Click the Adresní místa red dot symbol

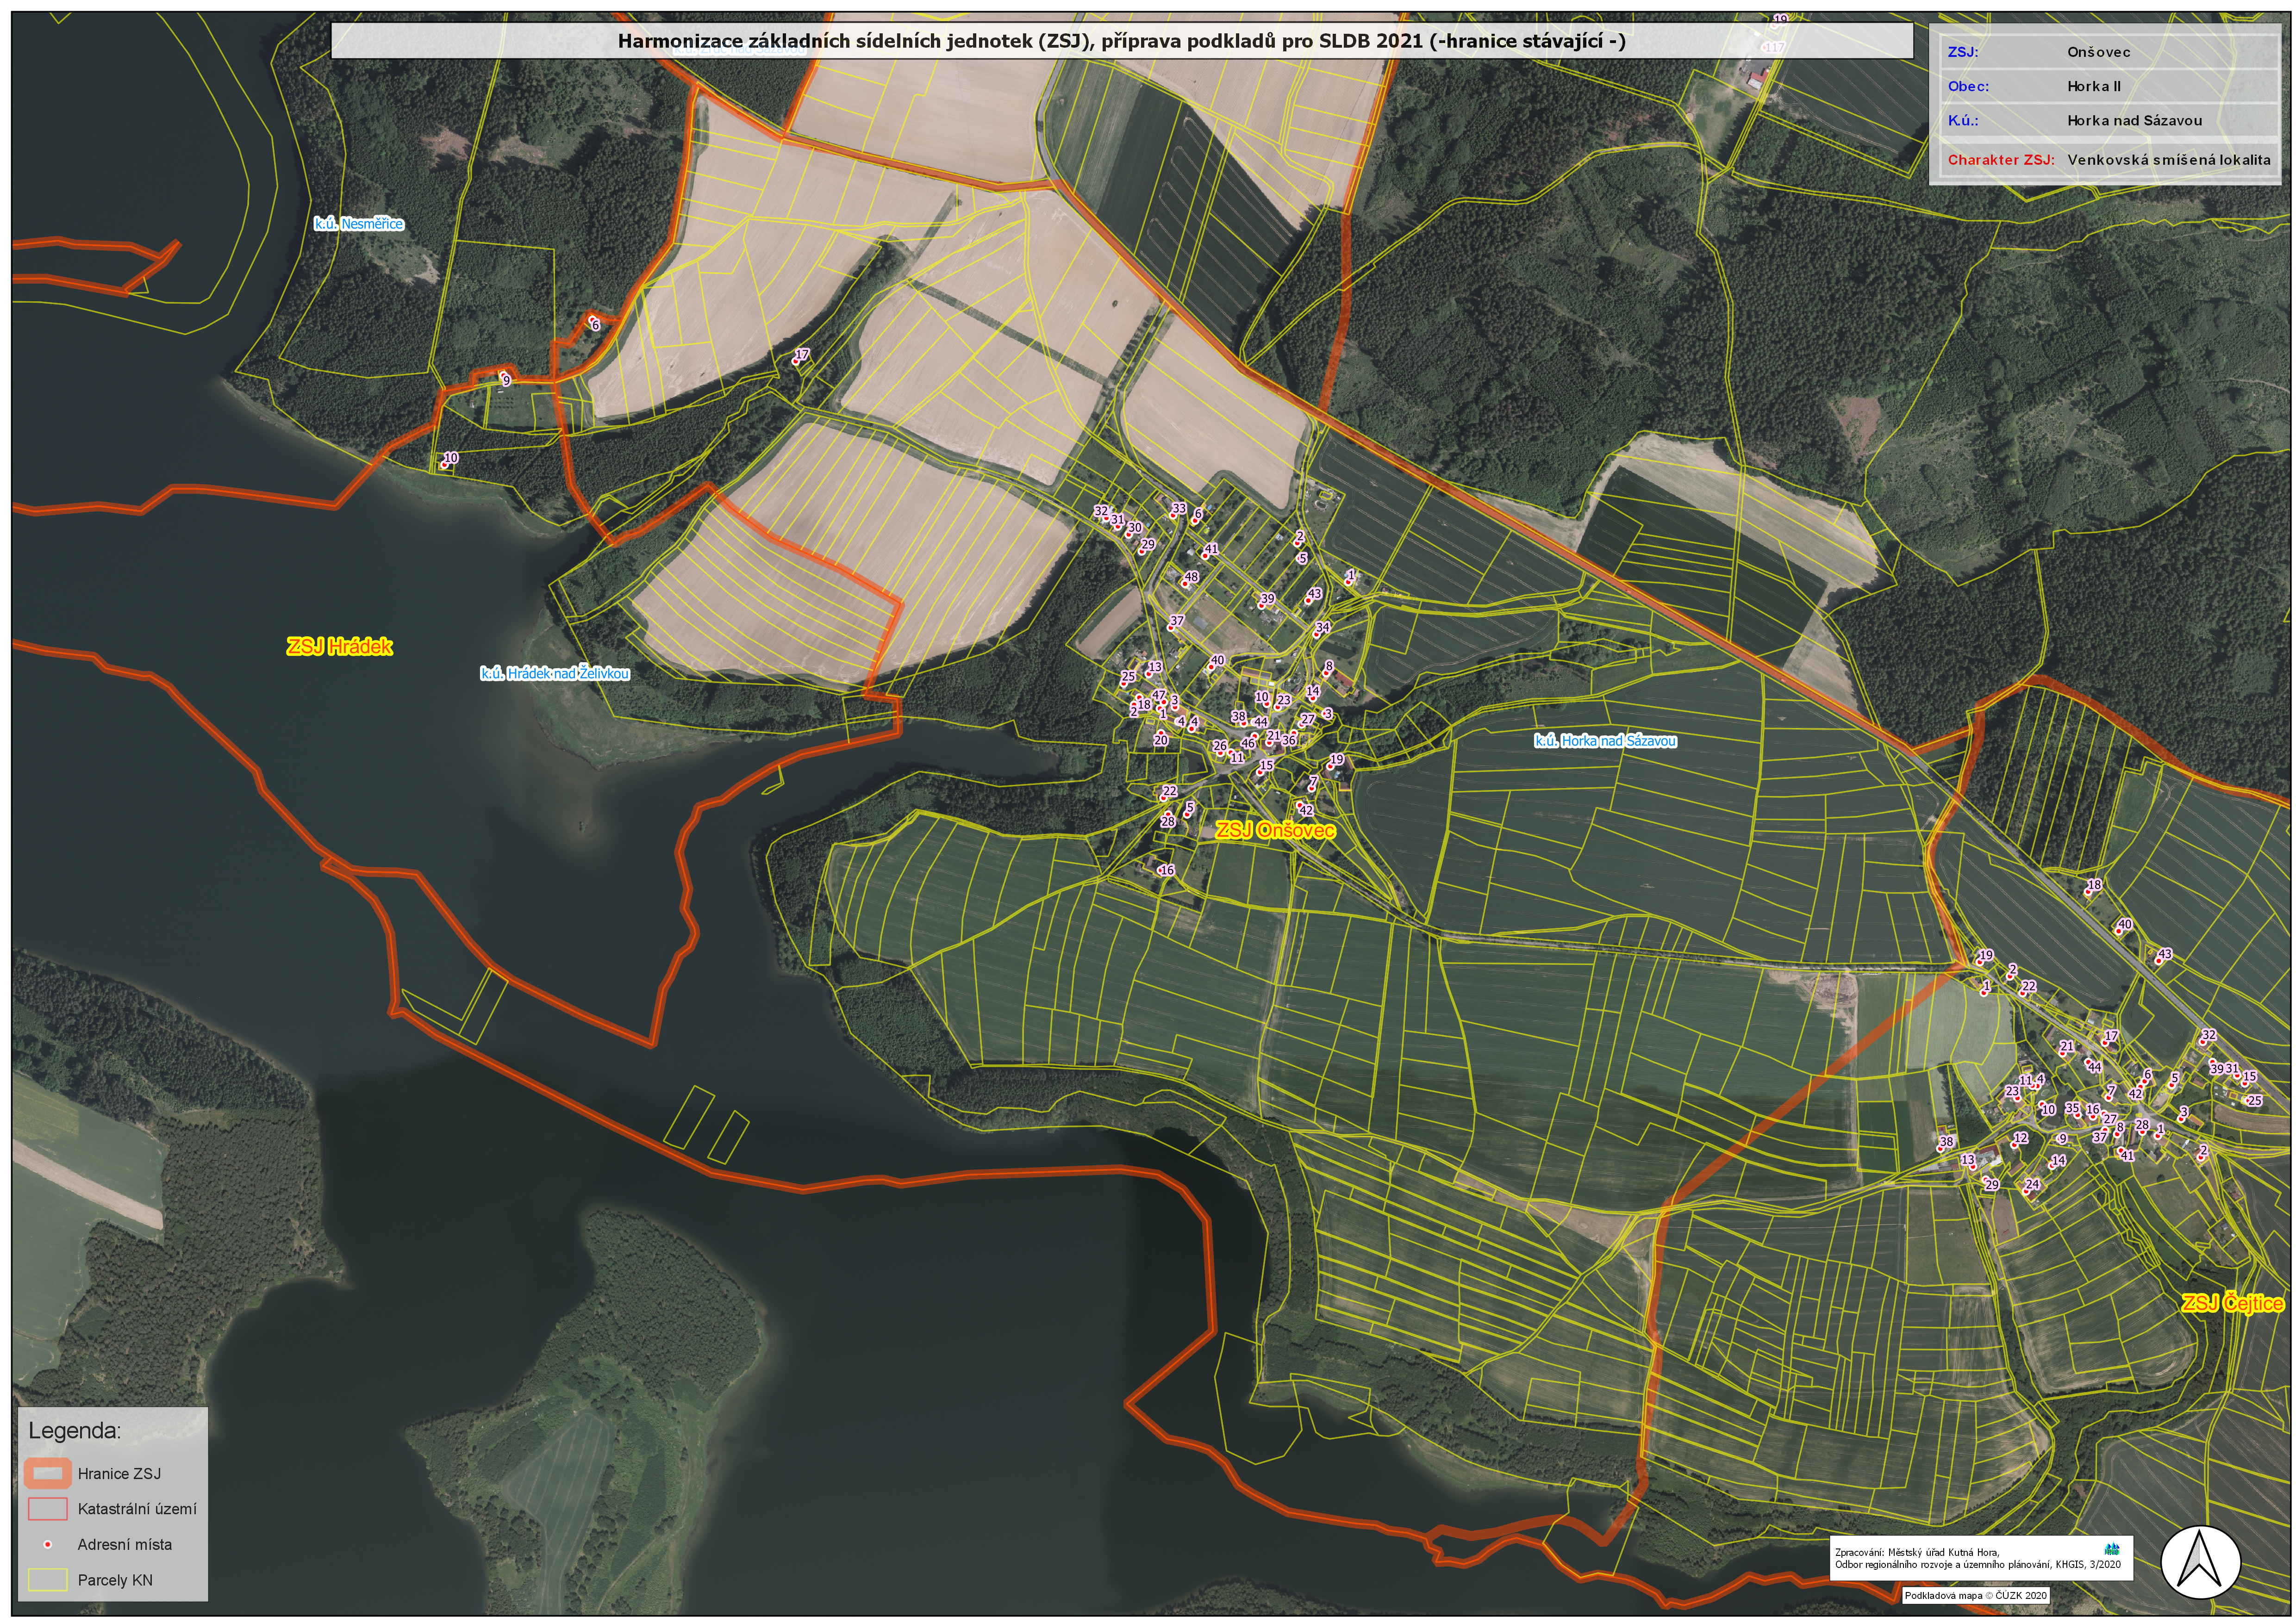47,1544
